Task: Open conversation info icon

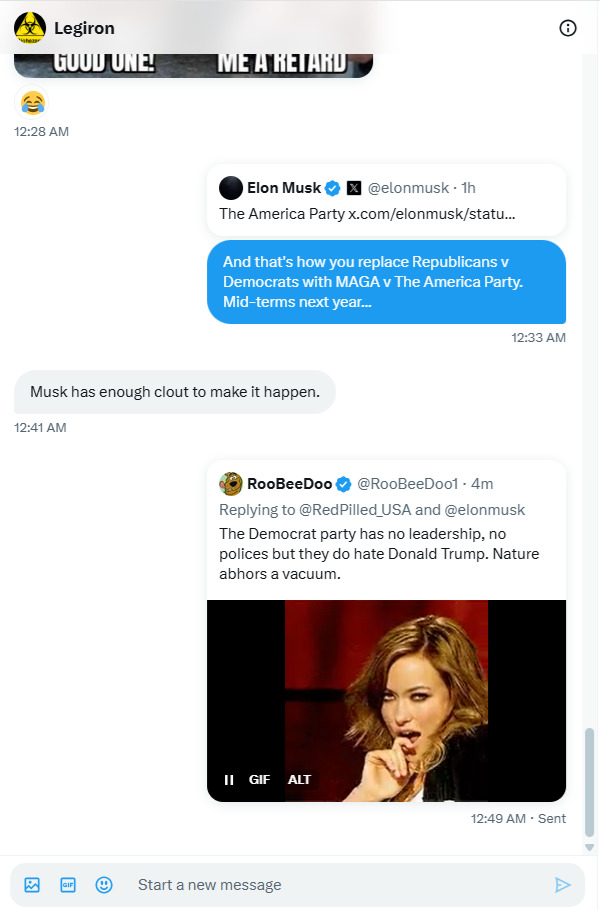Action: 567,28
